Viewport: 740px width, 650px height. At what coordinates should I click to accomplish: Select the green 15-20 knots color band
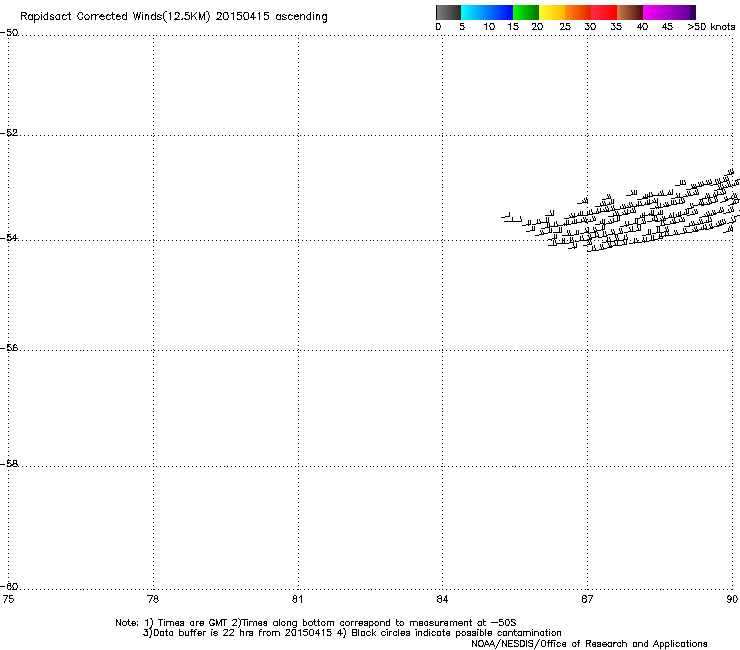[x=526, y=12]
